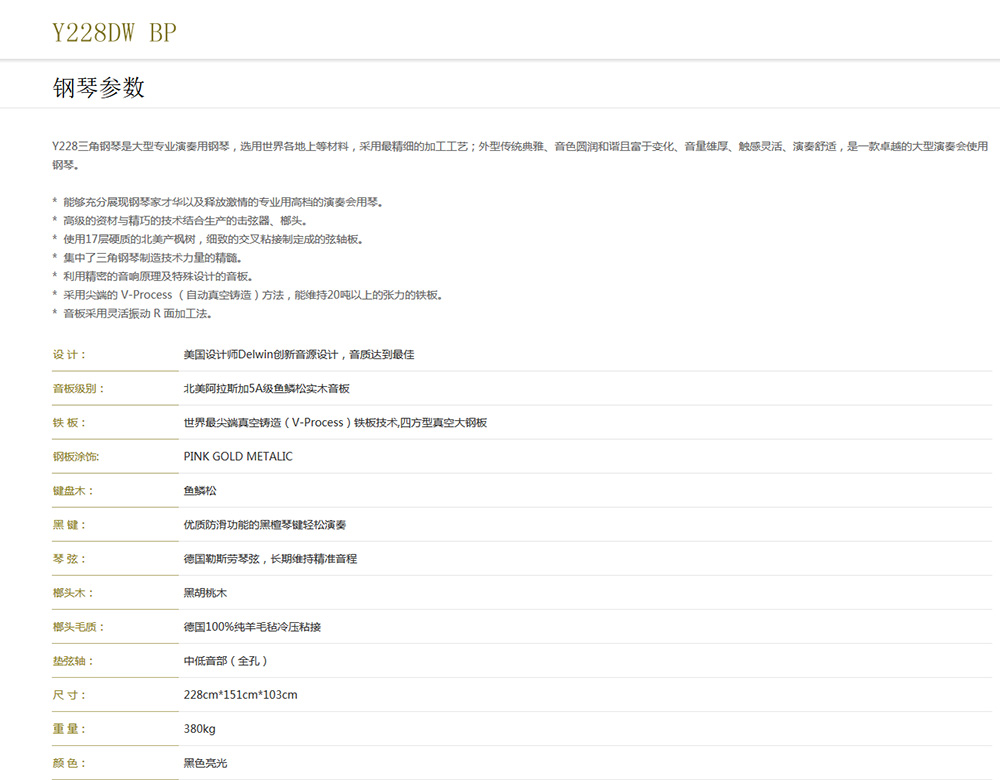The height and width of the screenshot is (780, 1000).
Task: Click the value 228cm*151cm*103cm
Action: coord(240,695)
